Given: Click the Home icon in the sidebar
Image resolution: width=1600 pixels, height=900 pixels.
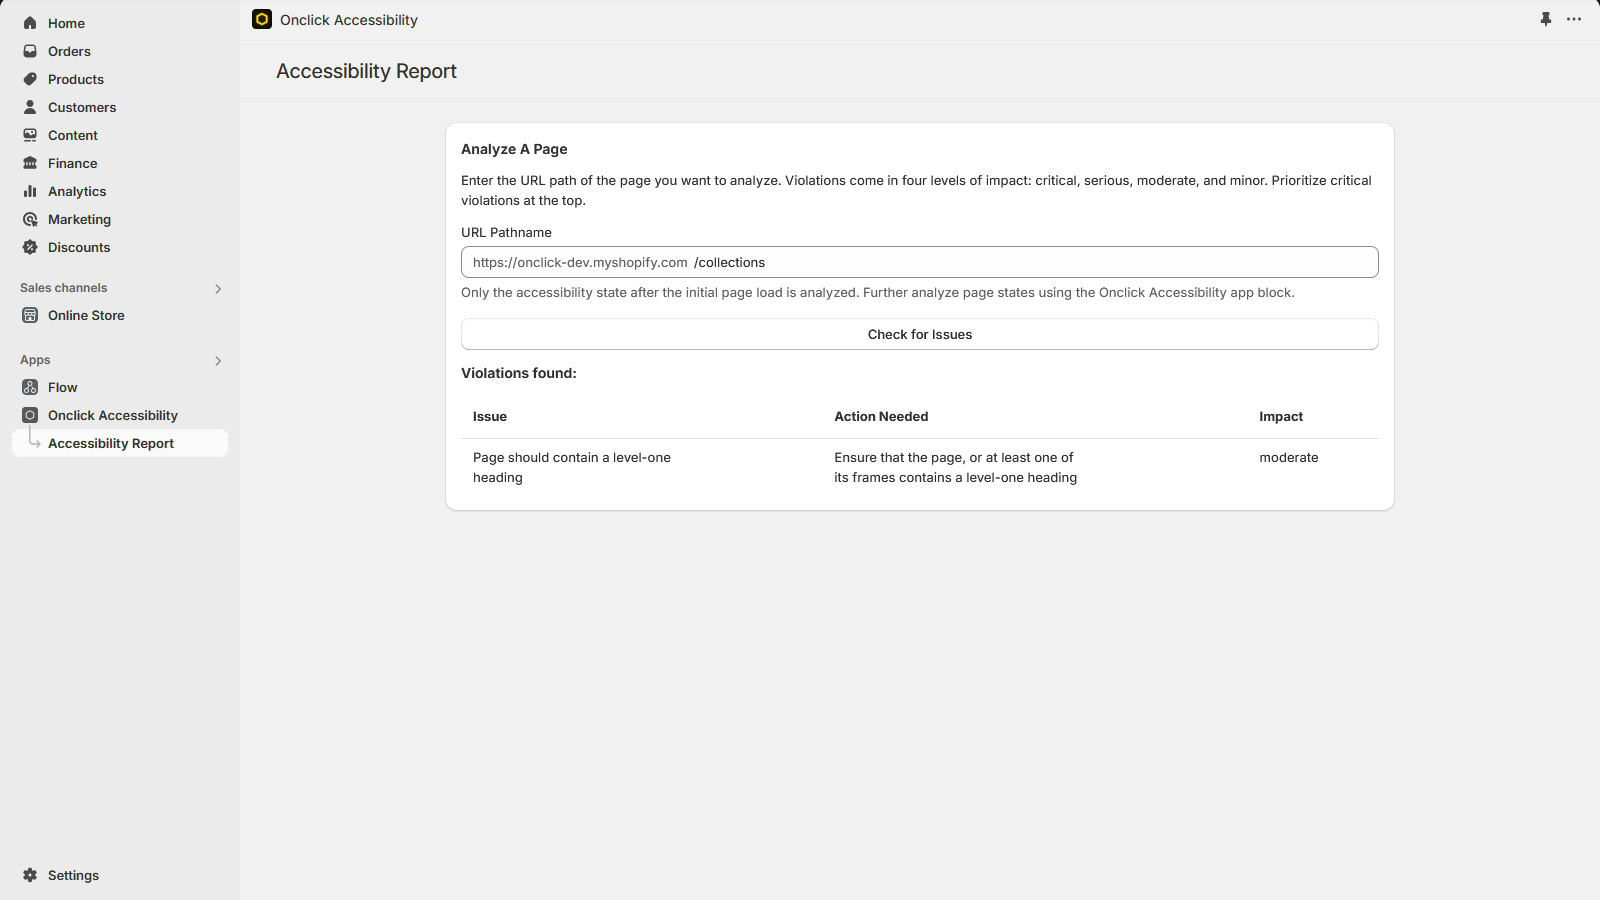Looking at the screenshot, I should (x=29, y=23).
